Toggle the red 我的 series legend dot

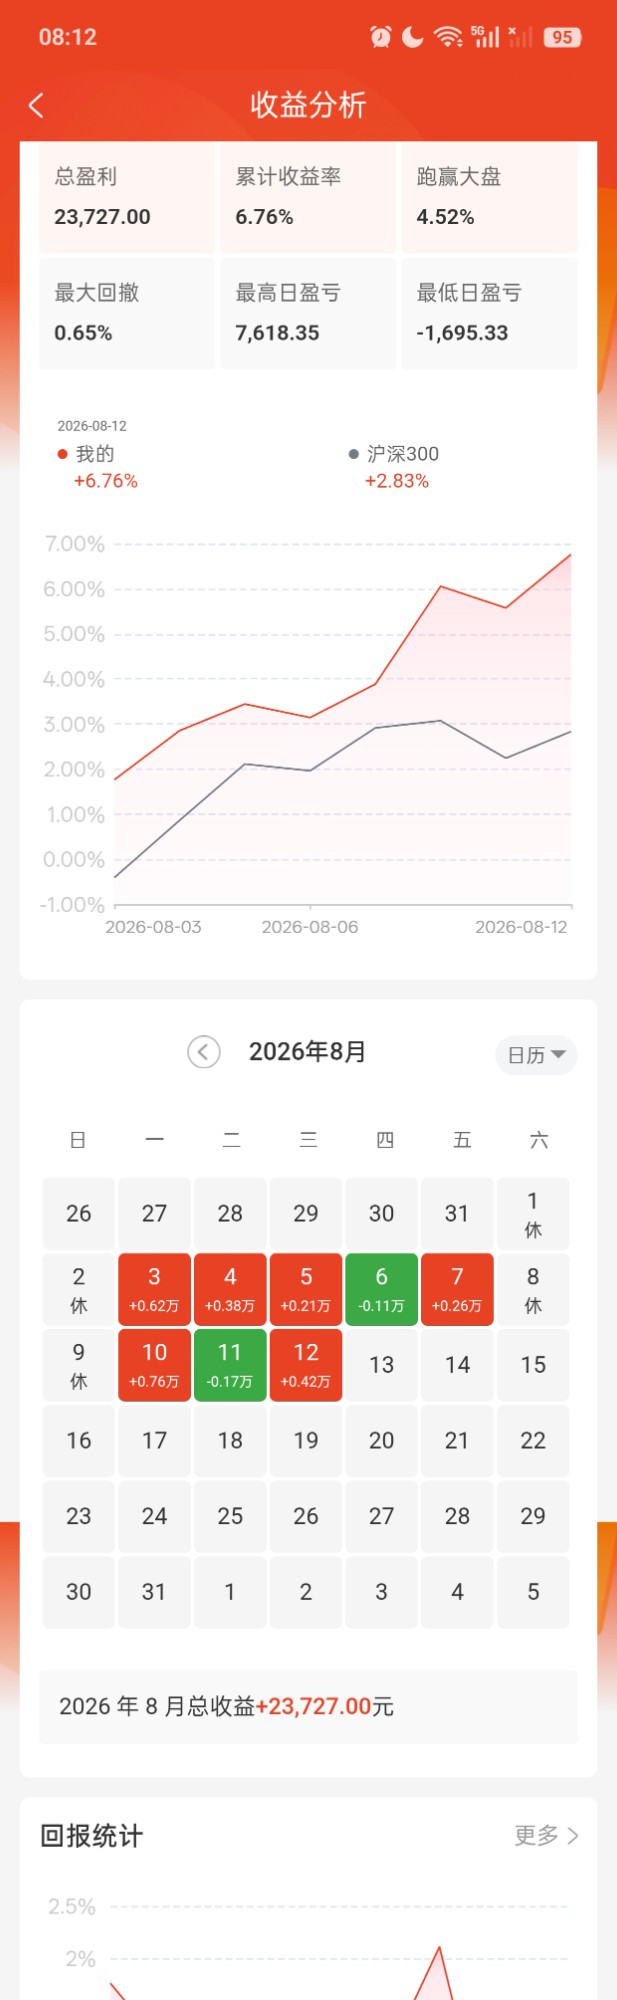click(62, 454)
